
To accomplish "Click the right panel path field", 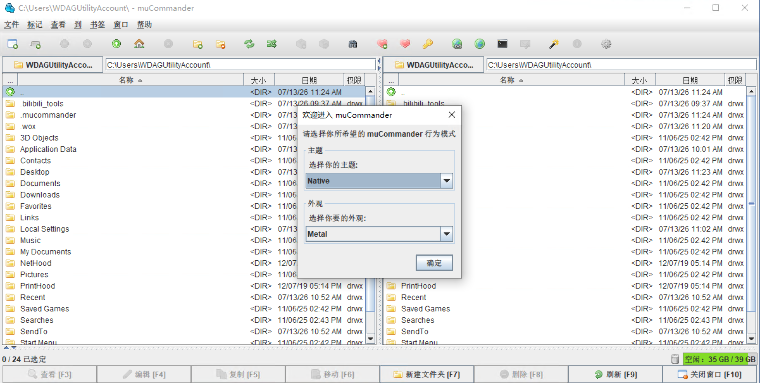I will coord(621,64).
